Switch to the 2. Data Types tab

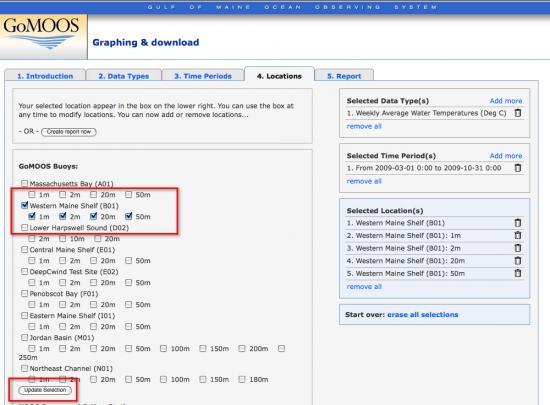point(123,76)
